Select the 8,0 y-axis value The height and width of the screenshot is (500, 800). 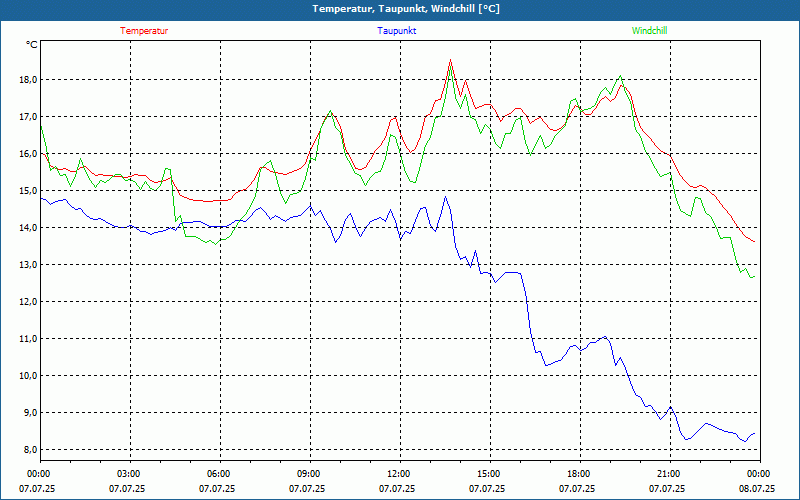click(31, 449)
